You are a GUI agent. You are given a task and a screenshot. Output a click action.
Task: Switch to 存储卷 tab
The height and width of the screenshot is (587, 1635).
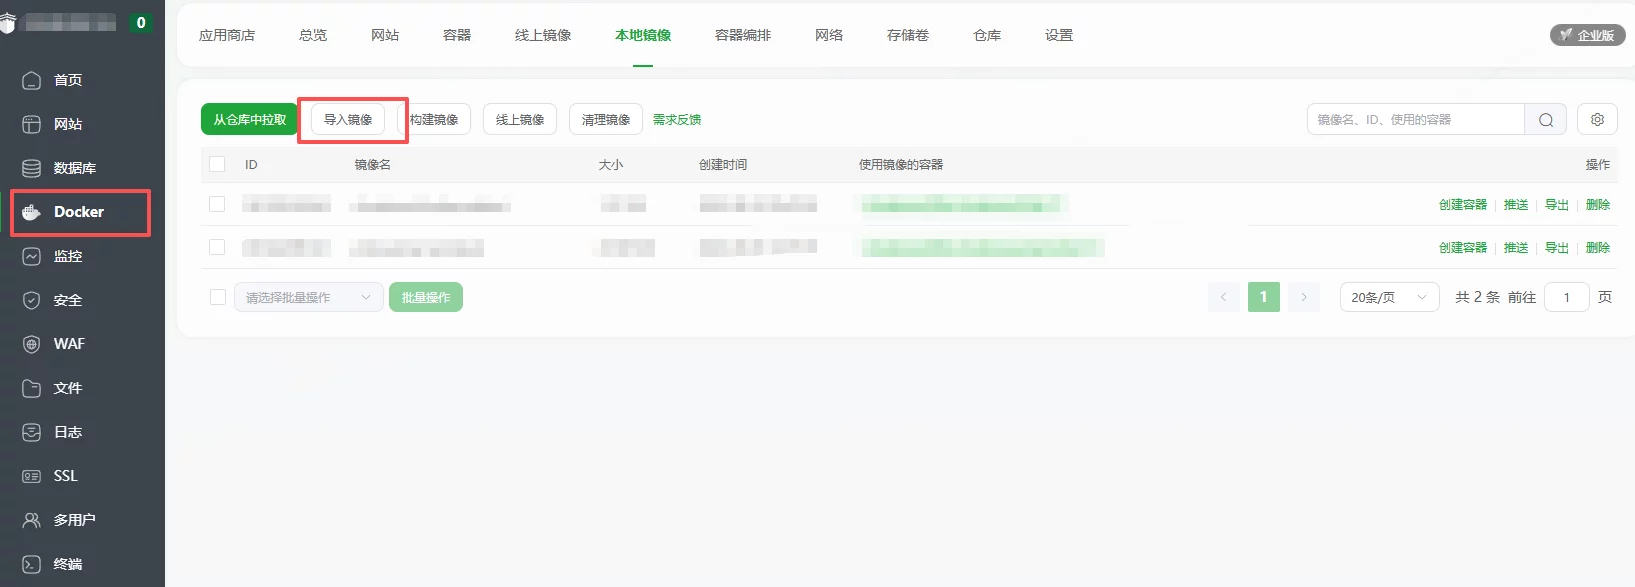(x=908, y=35)
